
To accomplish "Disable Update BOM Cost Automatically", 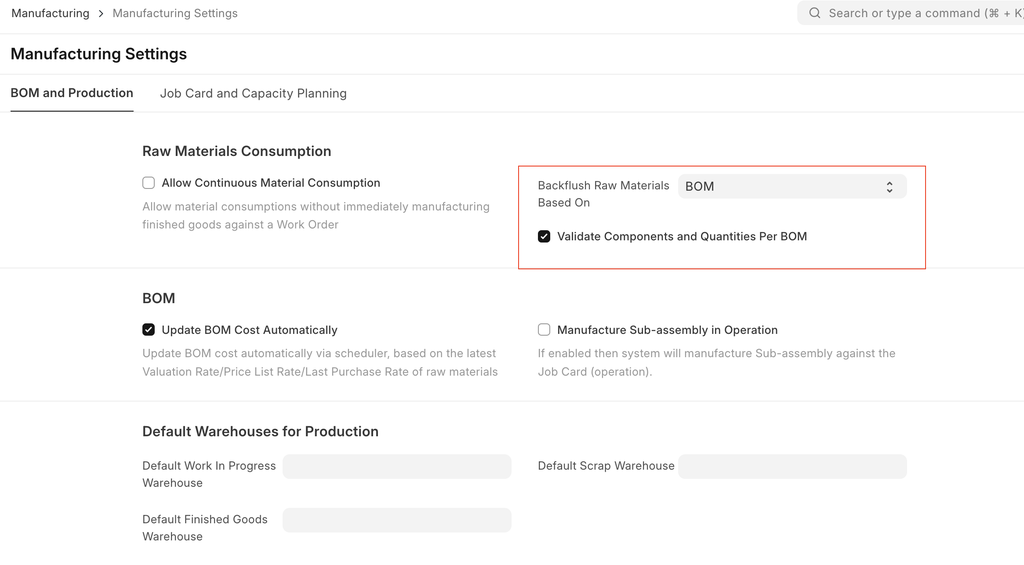I will pos(149,330).
